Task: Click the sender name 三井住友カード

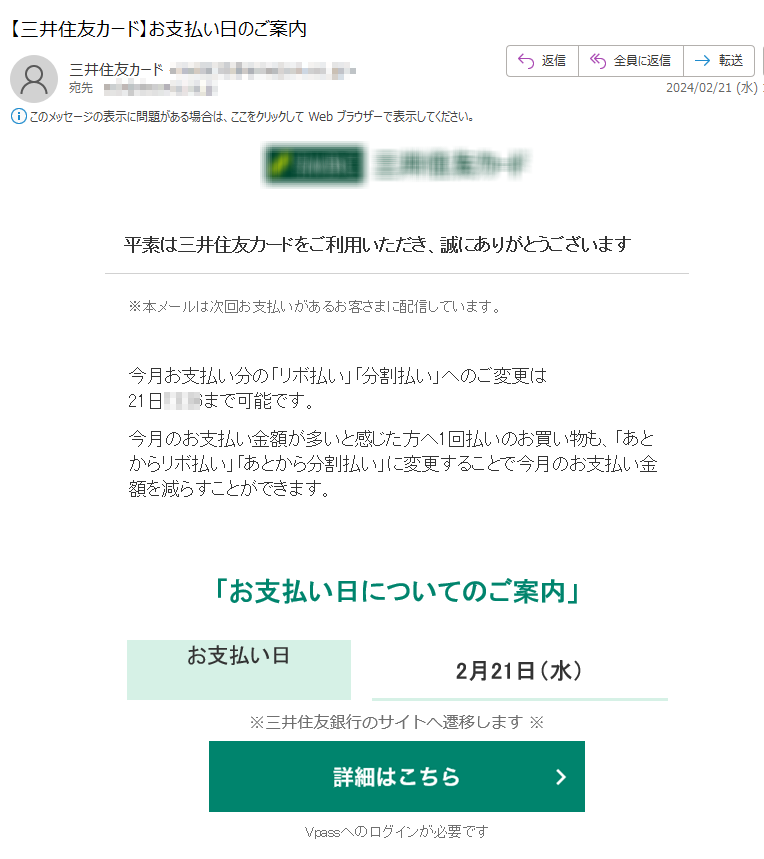Action: point(116,70)
